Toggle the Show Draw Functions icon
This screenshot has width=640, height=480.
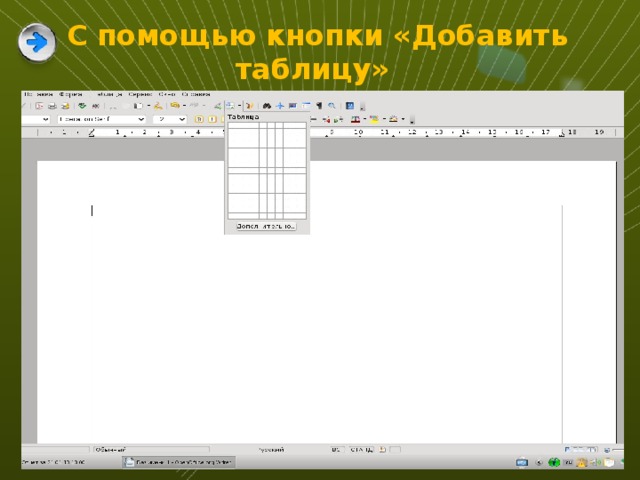[x=250, y=106]
